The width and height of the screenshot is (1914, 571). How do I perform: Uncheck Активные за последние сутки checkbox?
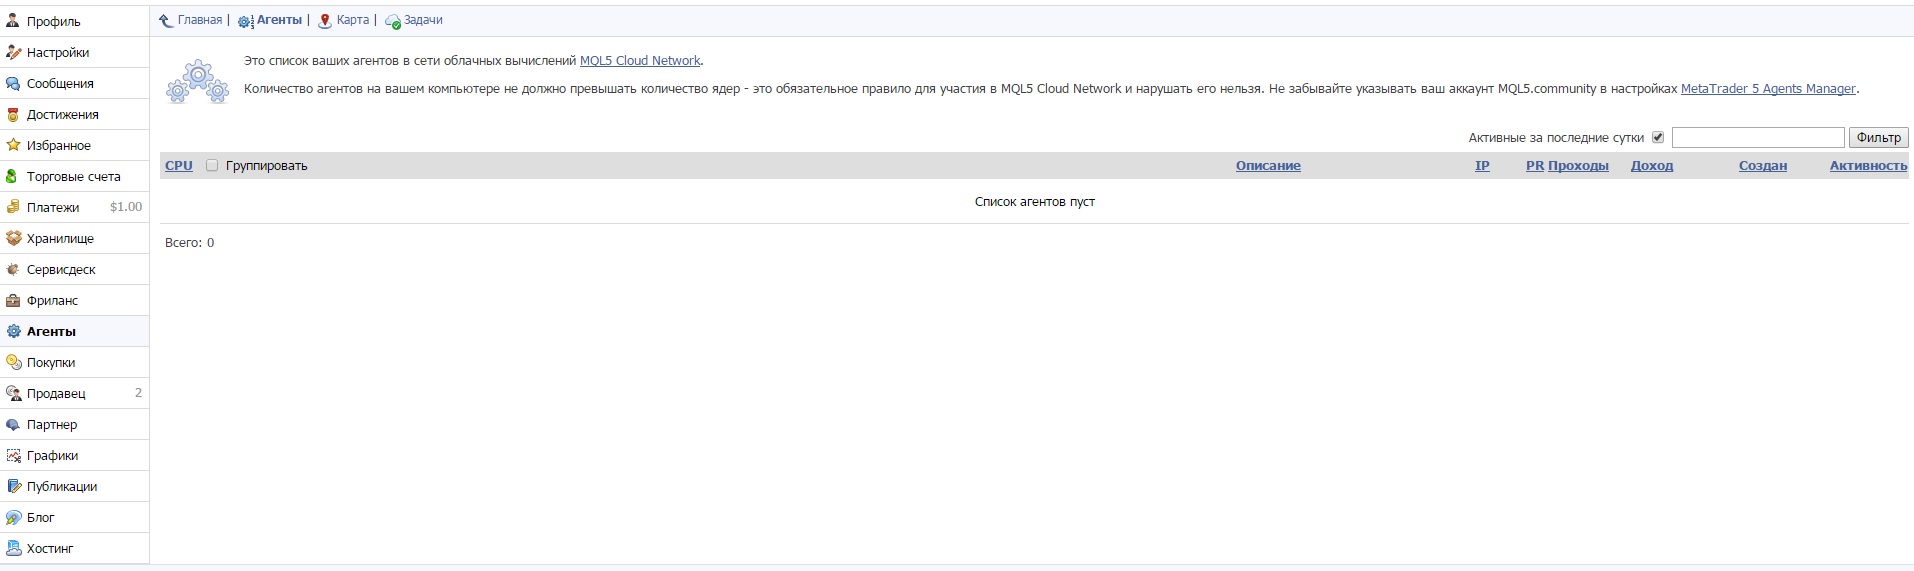click(1658, 137)
